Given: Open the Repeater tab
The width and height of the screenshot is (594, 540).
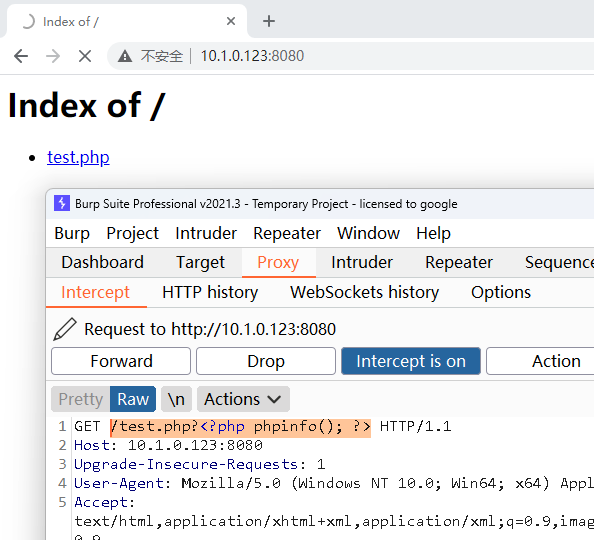Looking at the screenshot, I should coord(459,262).
